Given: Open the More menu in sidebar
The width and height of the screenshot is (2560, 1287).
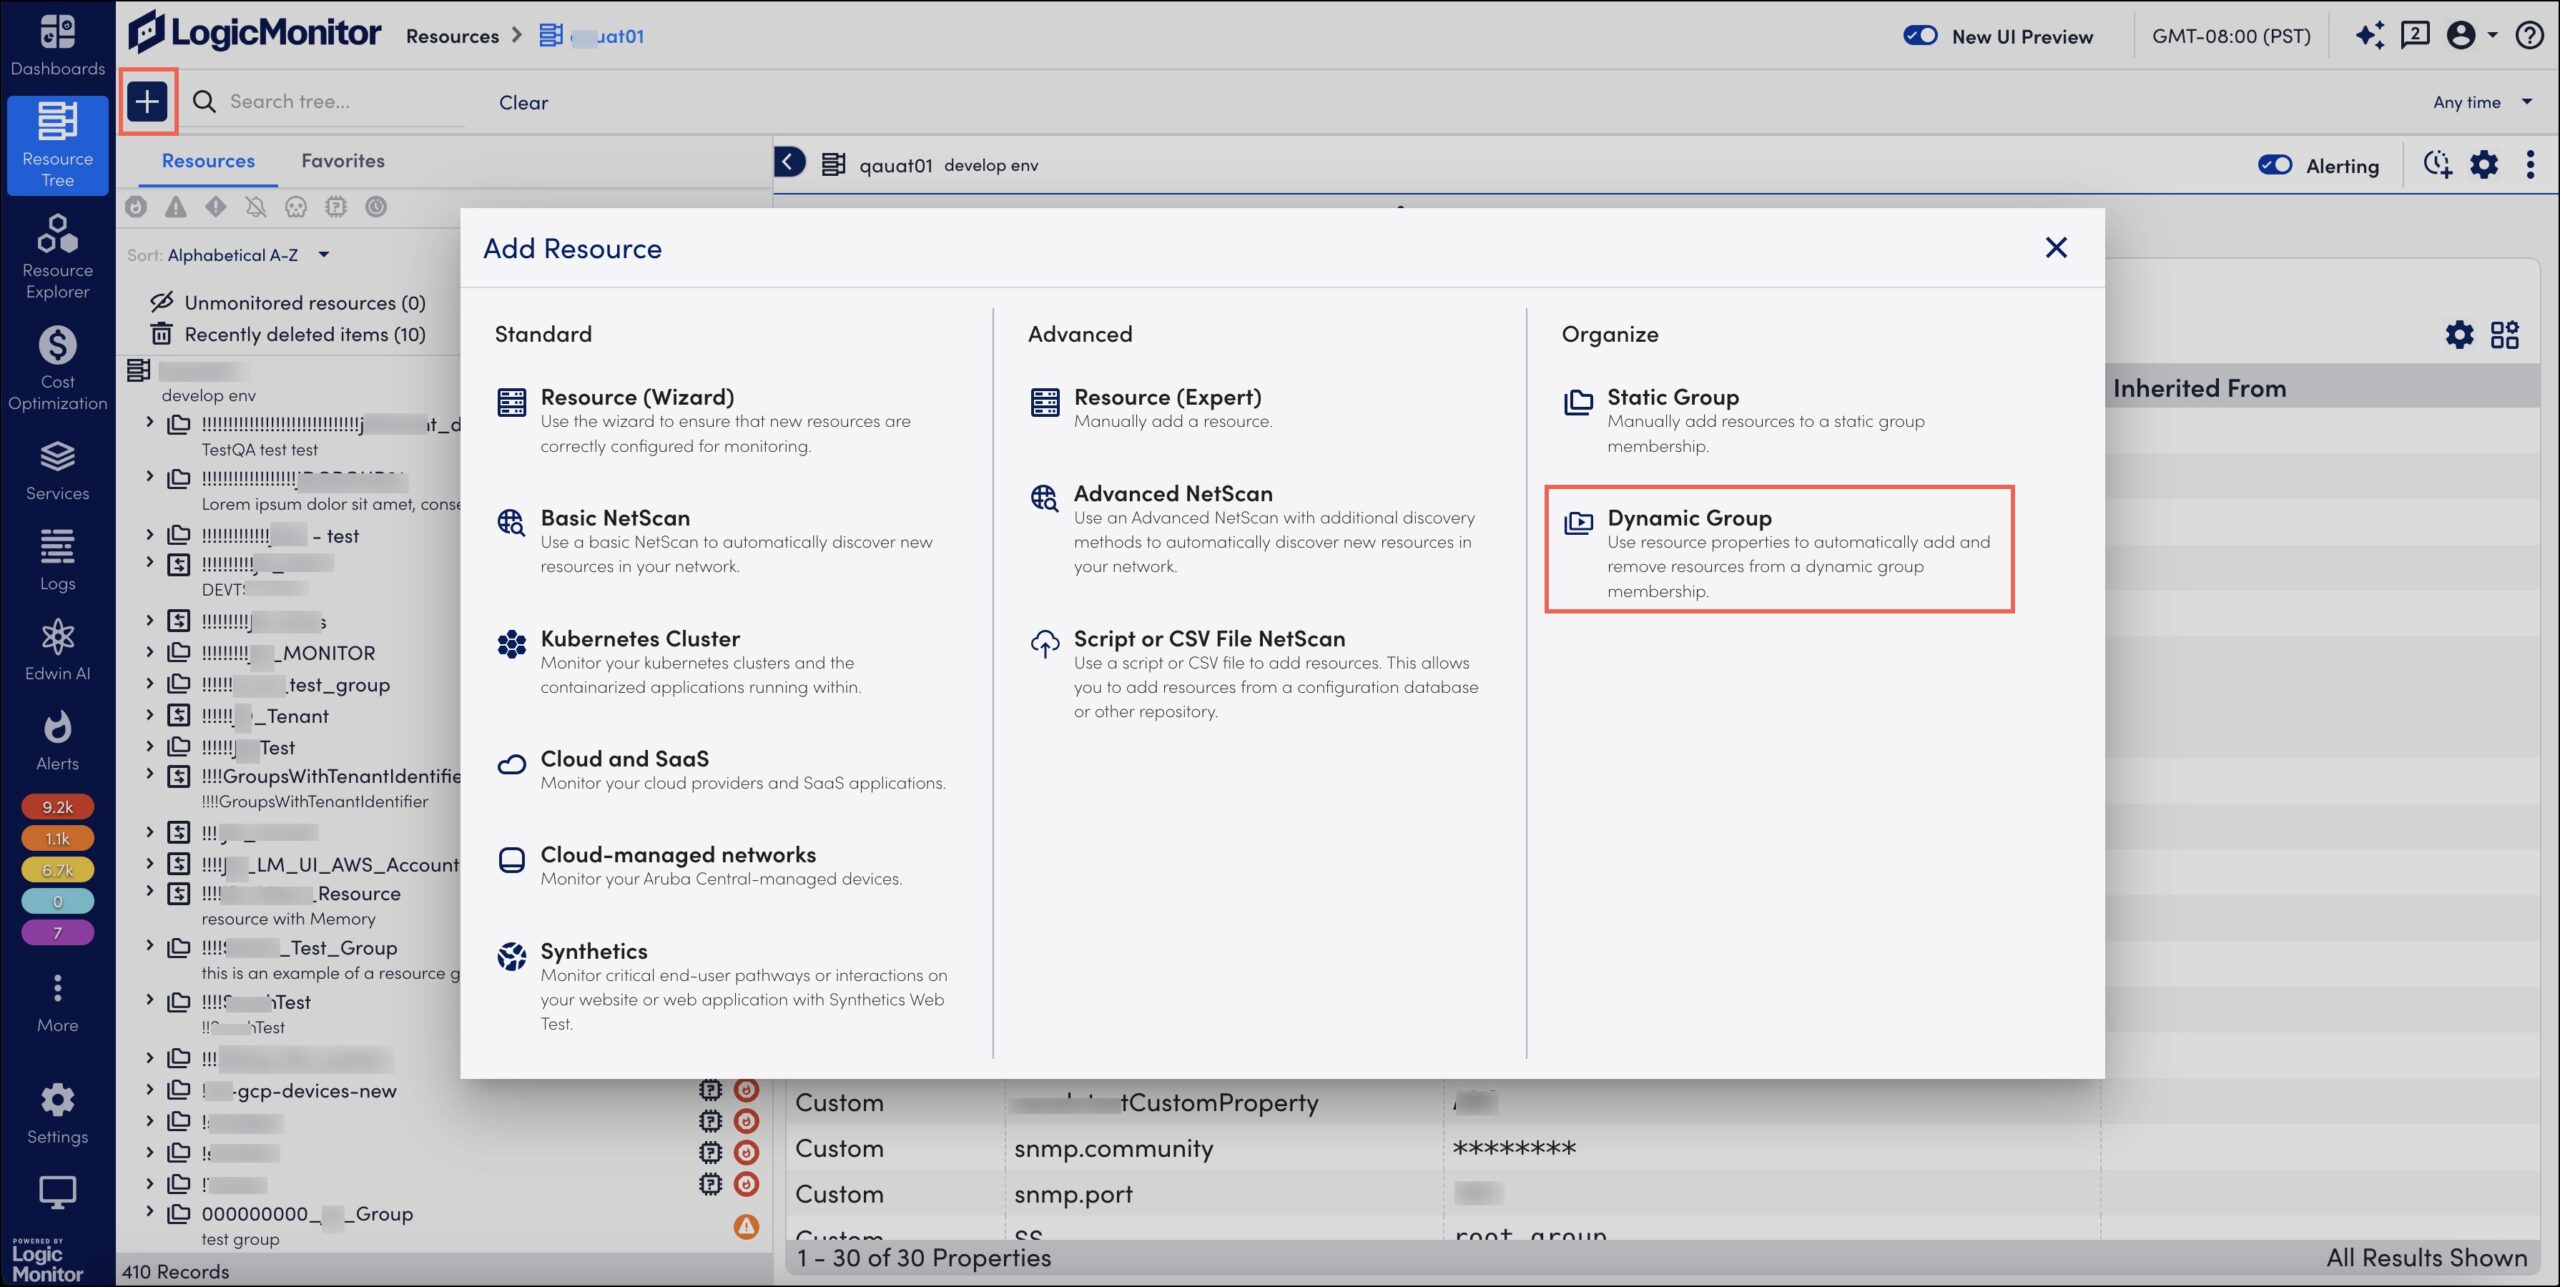Looking at the screenshot, I should [57, 1003].
